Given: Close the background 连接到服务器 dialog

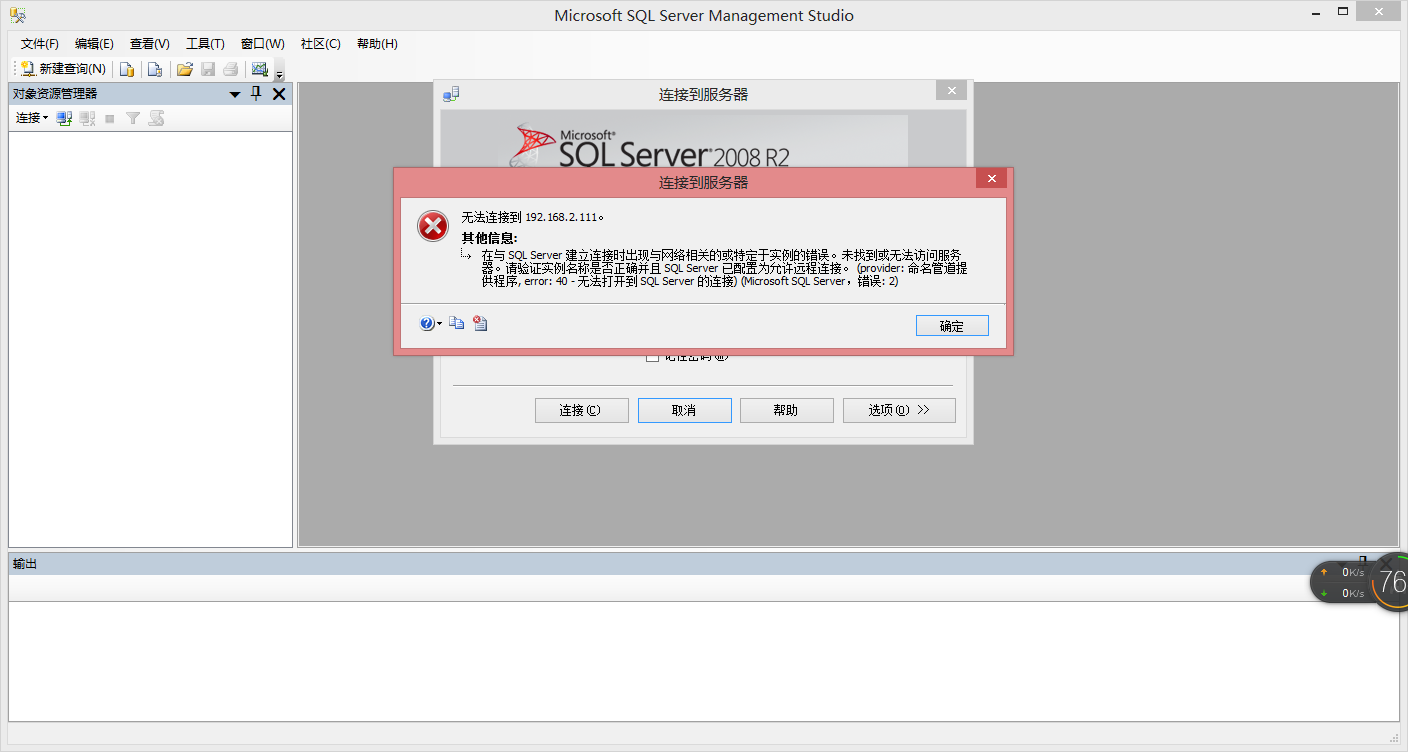Looking at the screenshot, I should tap(951, 91).
